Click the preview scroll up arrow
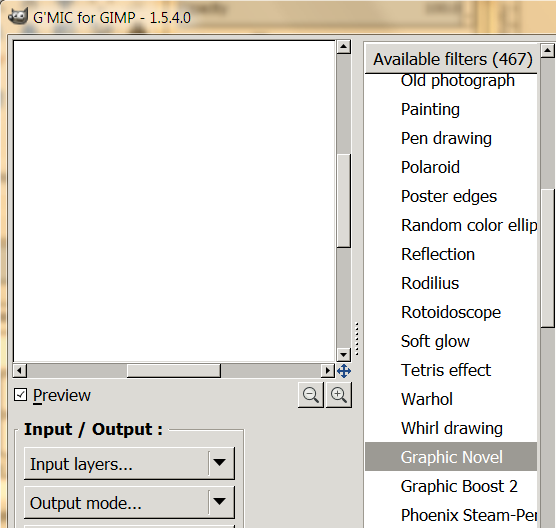The height and width of the screenshot is (528, 556). [x=344, y=47]
